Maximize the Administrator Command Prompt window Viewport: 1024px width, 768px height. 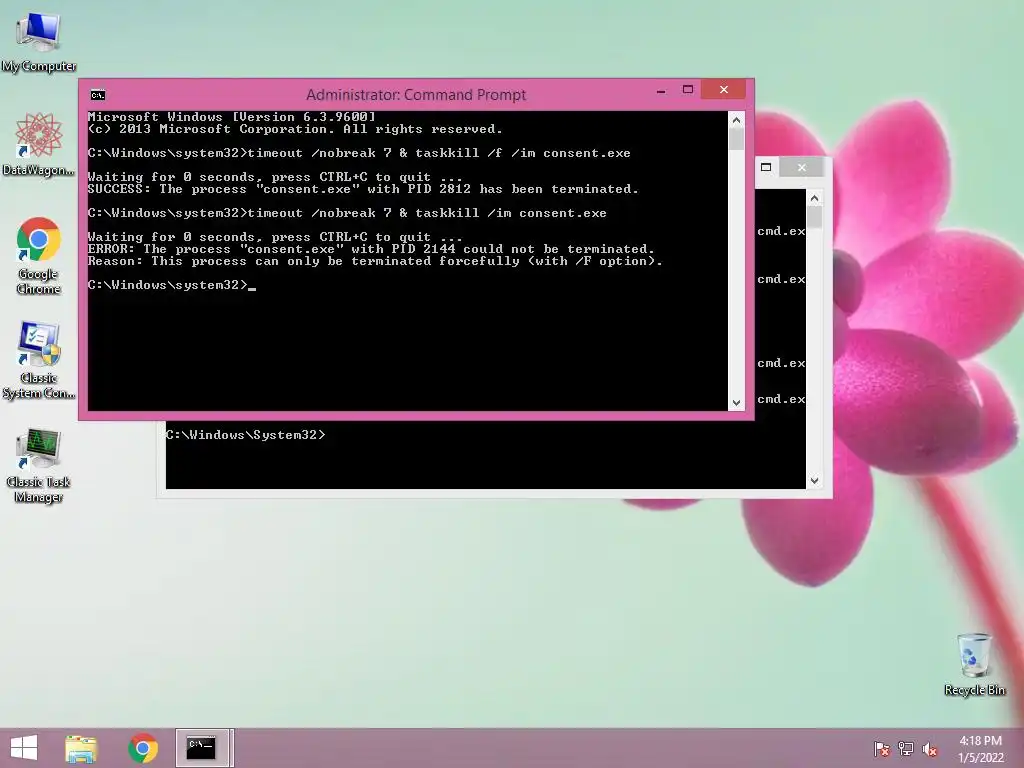coord(688,90)
